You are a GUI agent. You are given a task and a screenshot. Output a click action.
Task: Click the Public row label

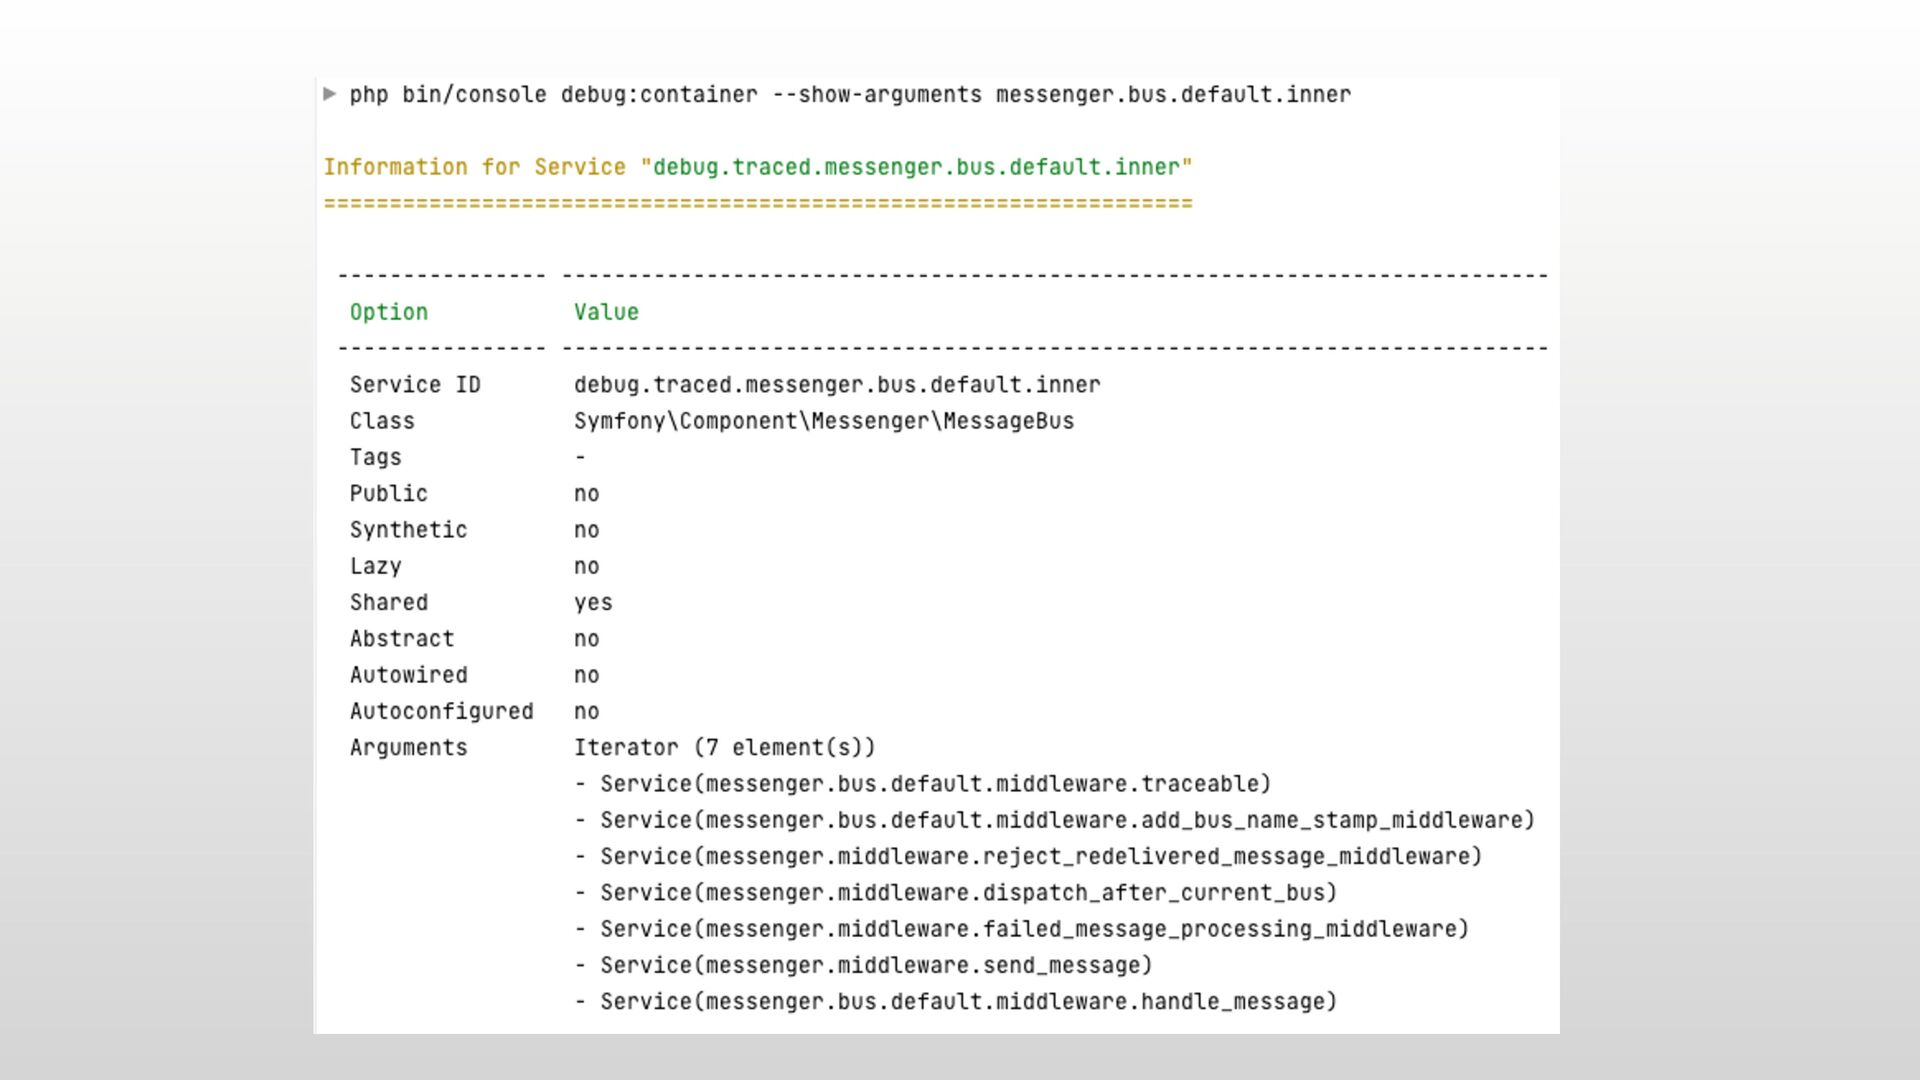(x=388, y=494)
